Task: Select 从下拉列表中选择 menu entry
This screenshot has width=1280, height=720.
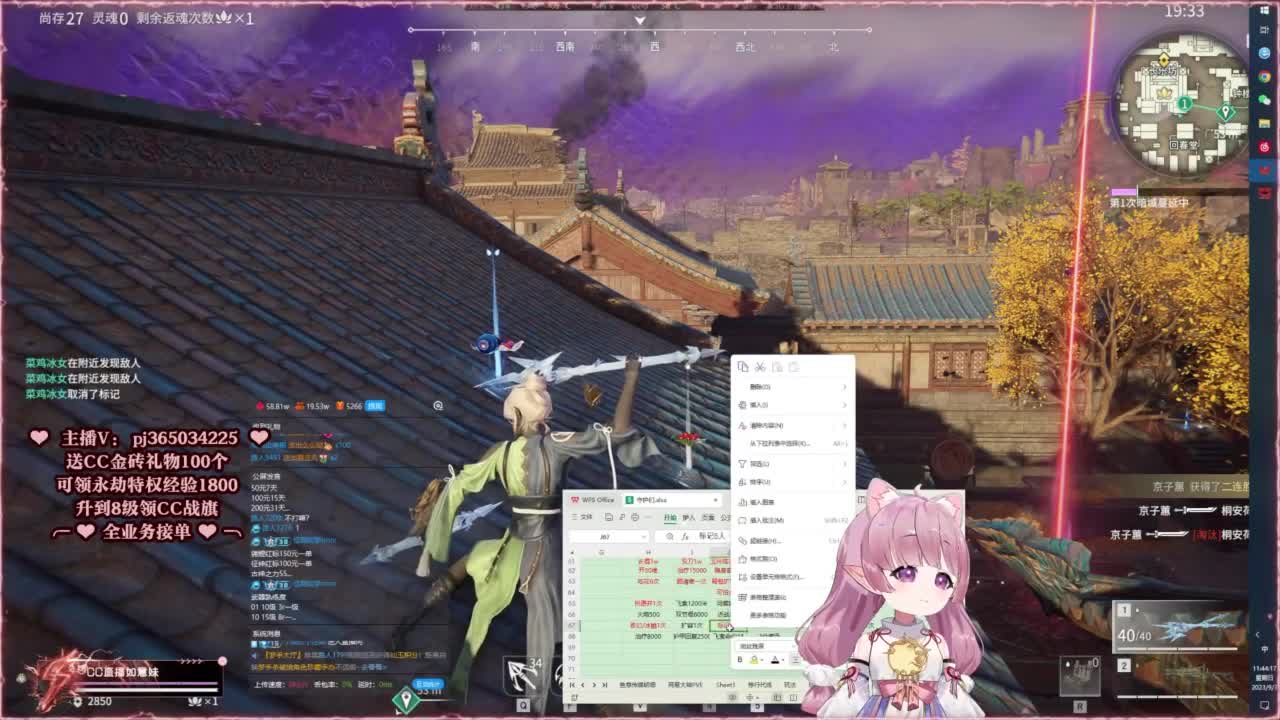Action: coord(793,443)
